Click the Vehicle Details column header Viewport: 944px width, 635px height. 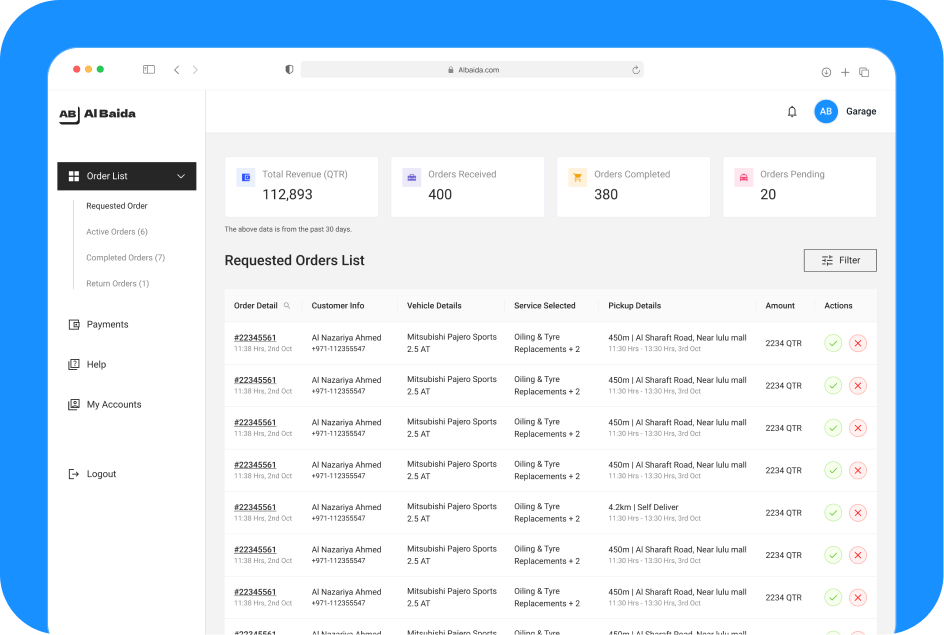[434, 306]
